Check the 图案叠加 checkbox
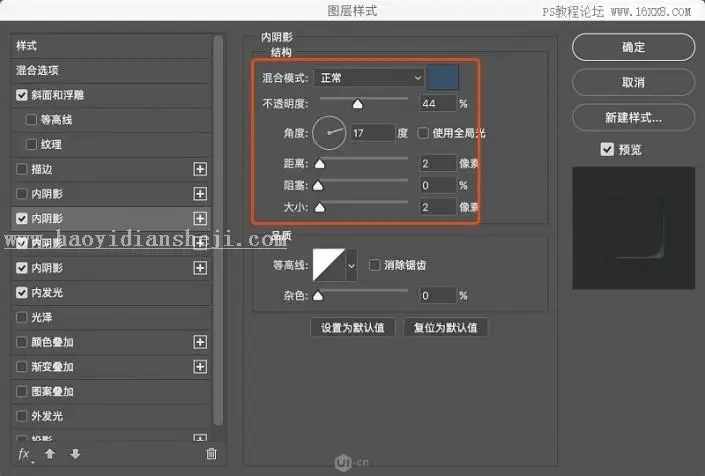Screen dimensions: 705x476 [x=22, y=391]
